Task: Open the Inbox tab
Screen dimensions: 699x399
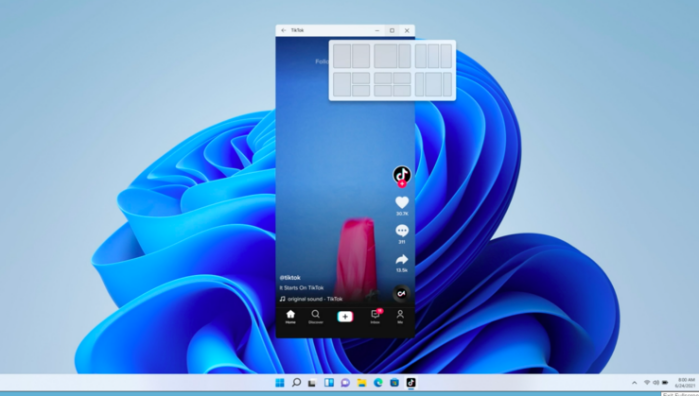Action: [x=375, y=317]
